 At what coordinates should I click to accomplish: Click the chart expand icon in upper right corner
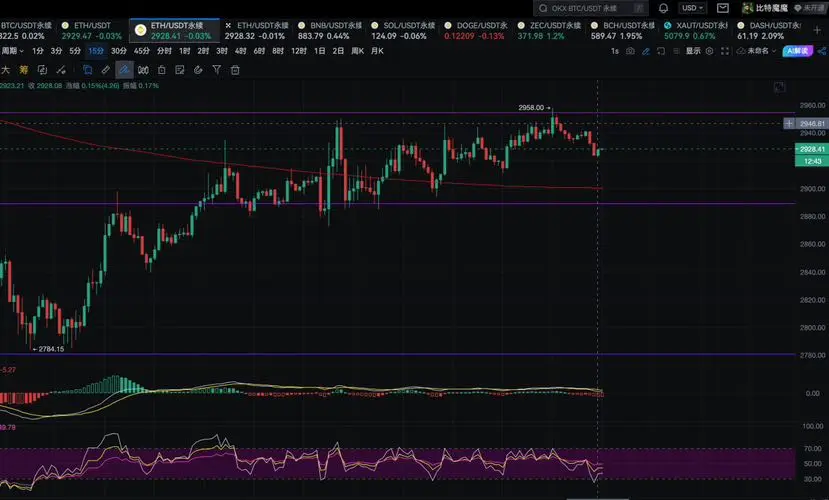point(779,87)
